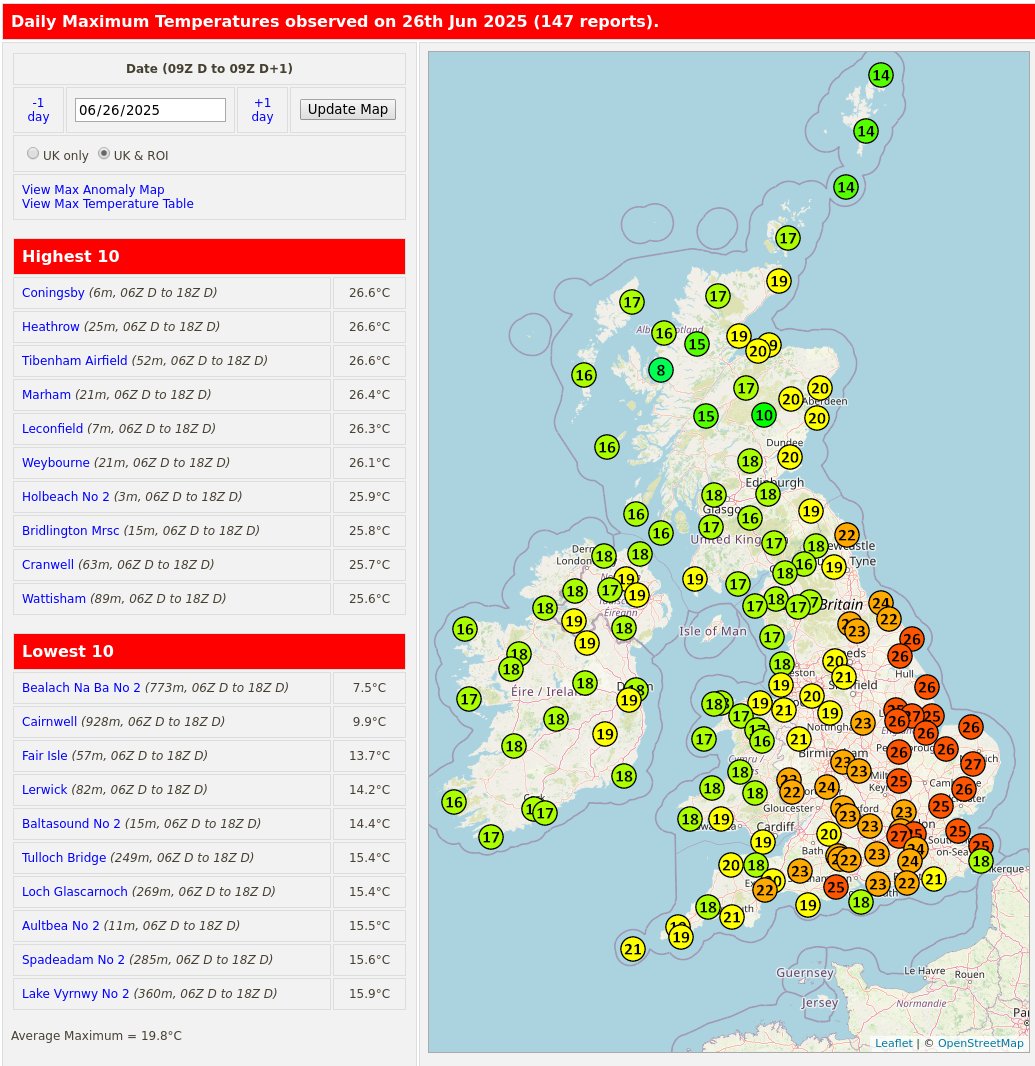Click the 18 marker on Edinburgh
This screenshot has height=1066, width=1035.
(768, 494)
